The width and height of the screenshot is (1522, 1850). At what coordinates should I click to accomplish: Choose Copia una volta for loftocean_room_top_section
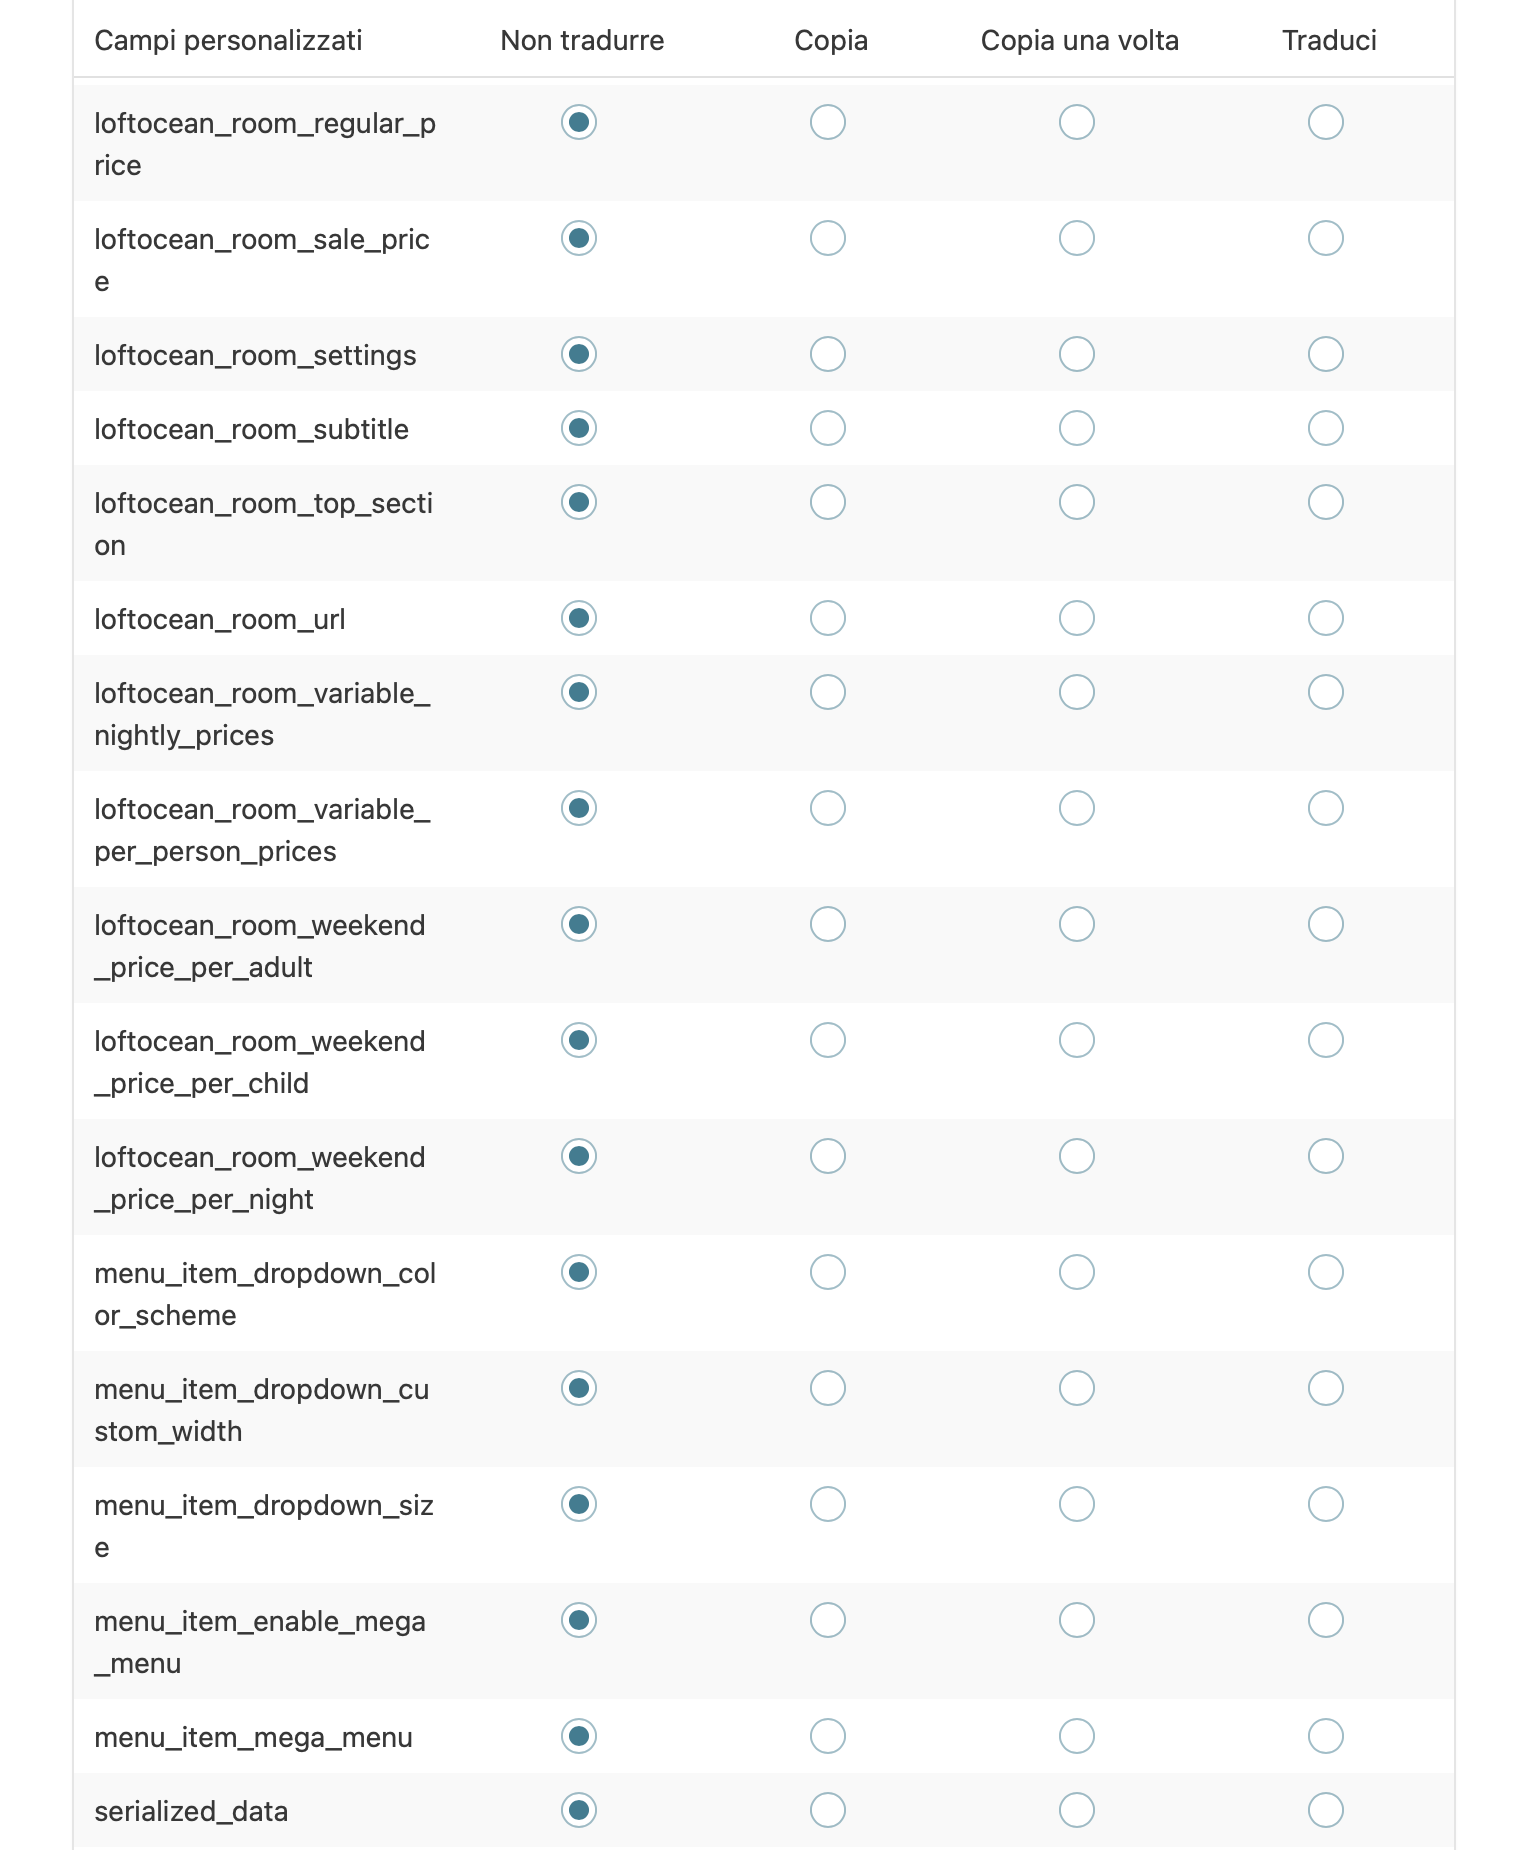pos(1077,502)
